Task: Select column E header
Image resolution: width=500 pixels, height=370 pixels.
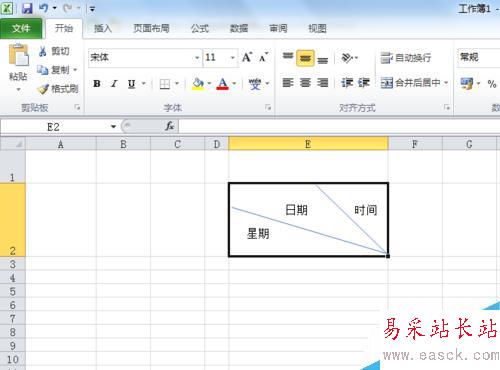Action: click(x=308, y=144)
